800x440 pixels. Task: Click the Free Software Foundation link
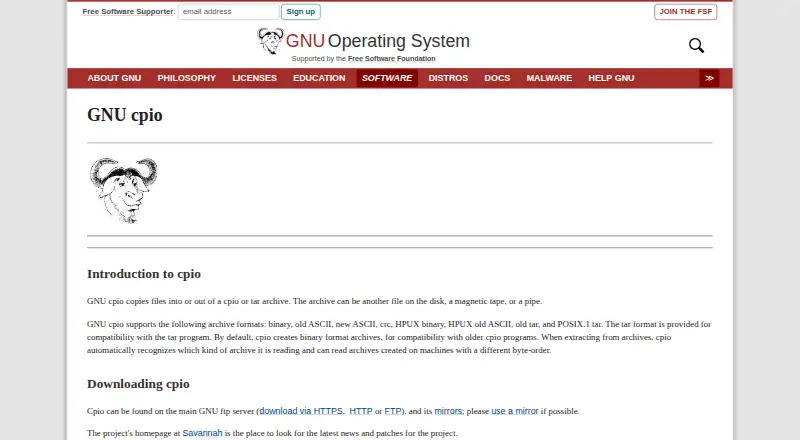point(392,59)
